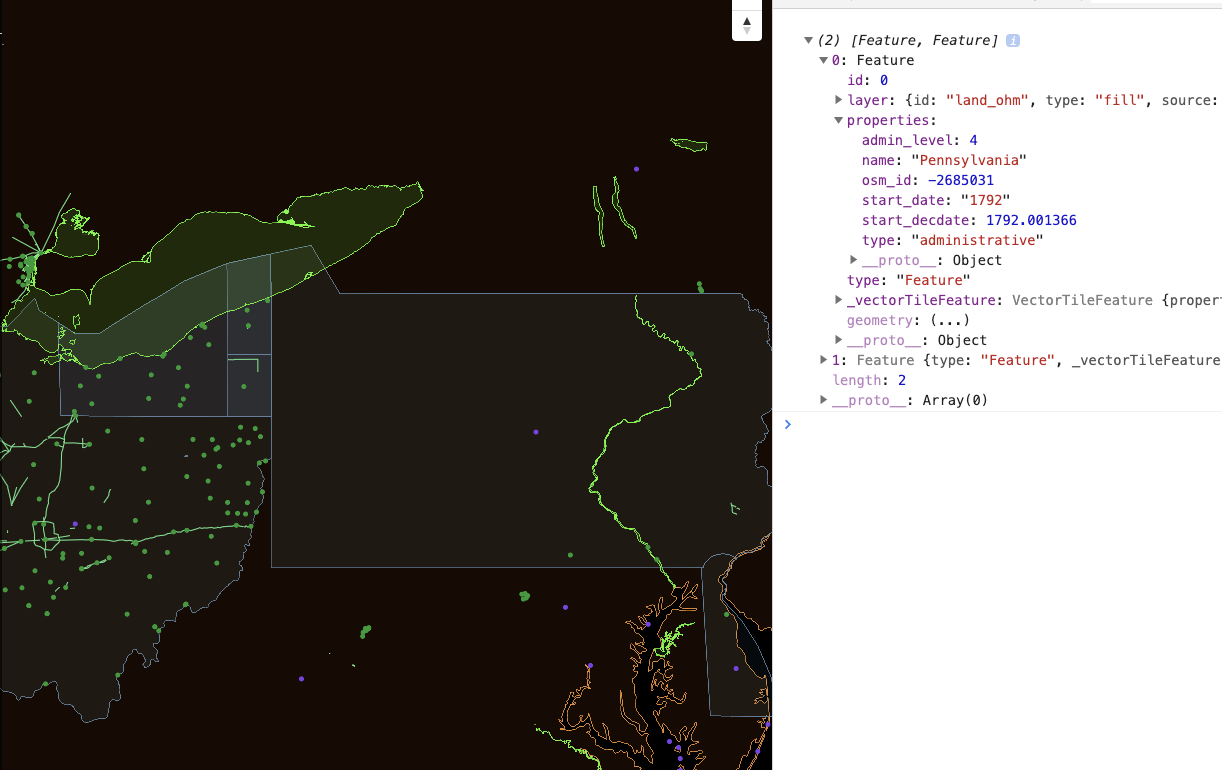Image resolution: width=1222 pixels, height=770 pixels.
Task: Select the start_decdate 1792.001366 value
Action: [1031, 220]
